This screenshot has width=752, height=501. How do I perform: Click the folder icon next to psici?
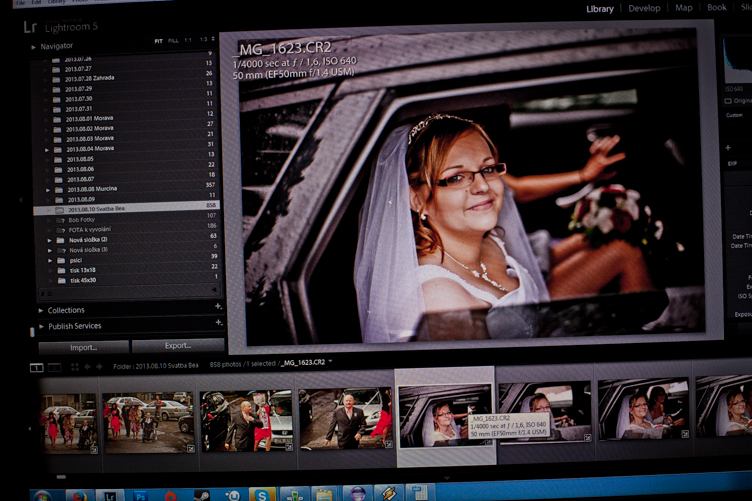pos(61,260)
